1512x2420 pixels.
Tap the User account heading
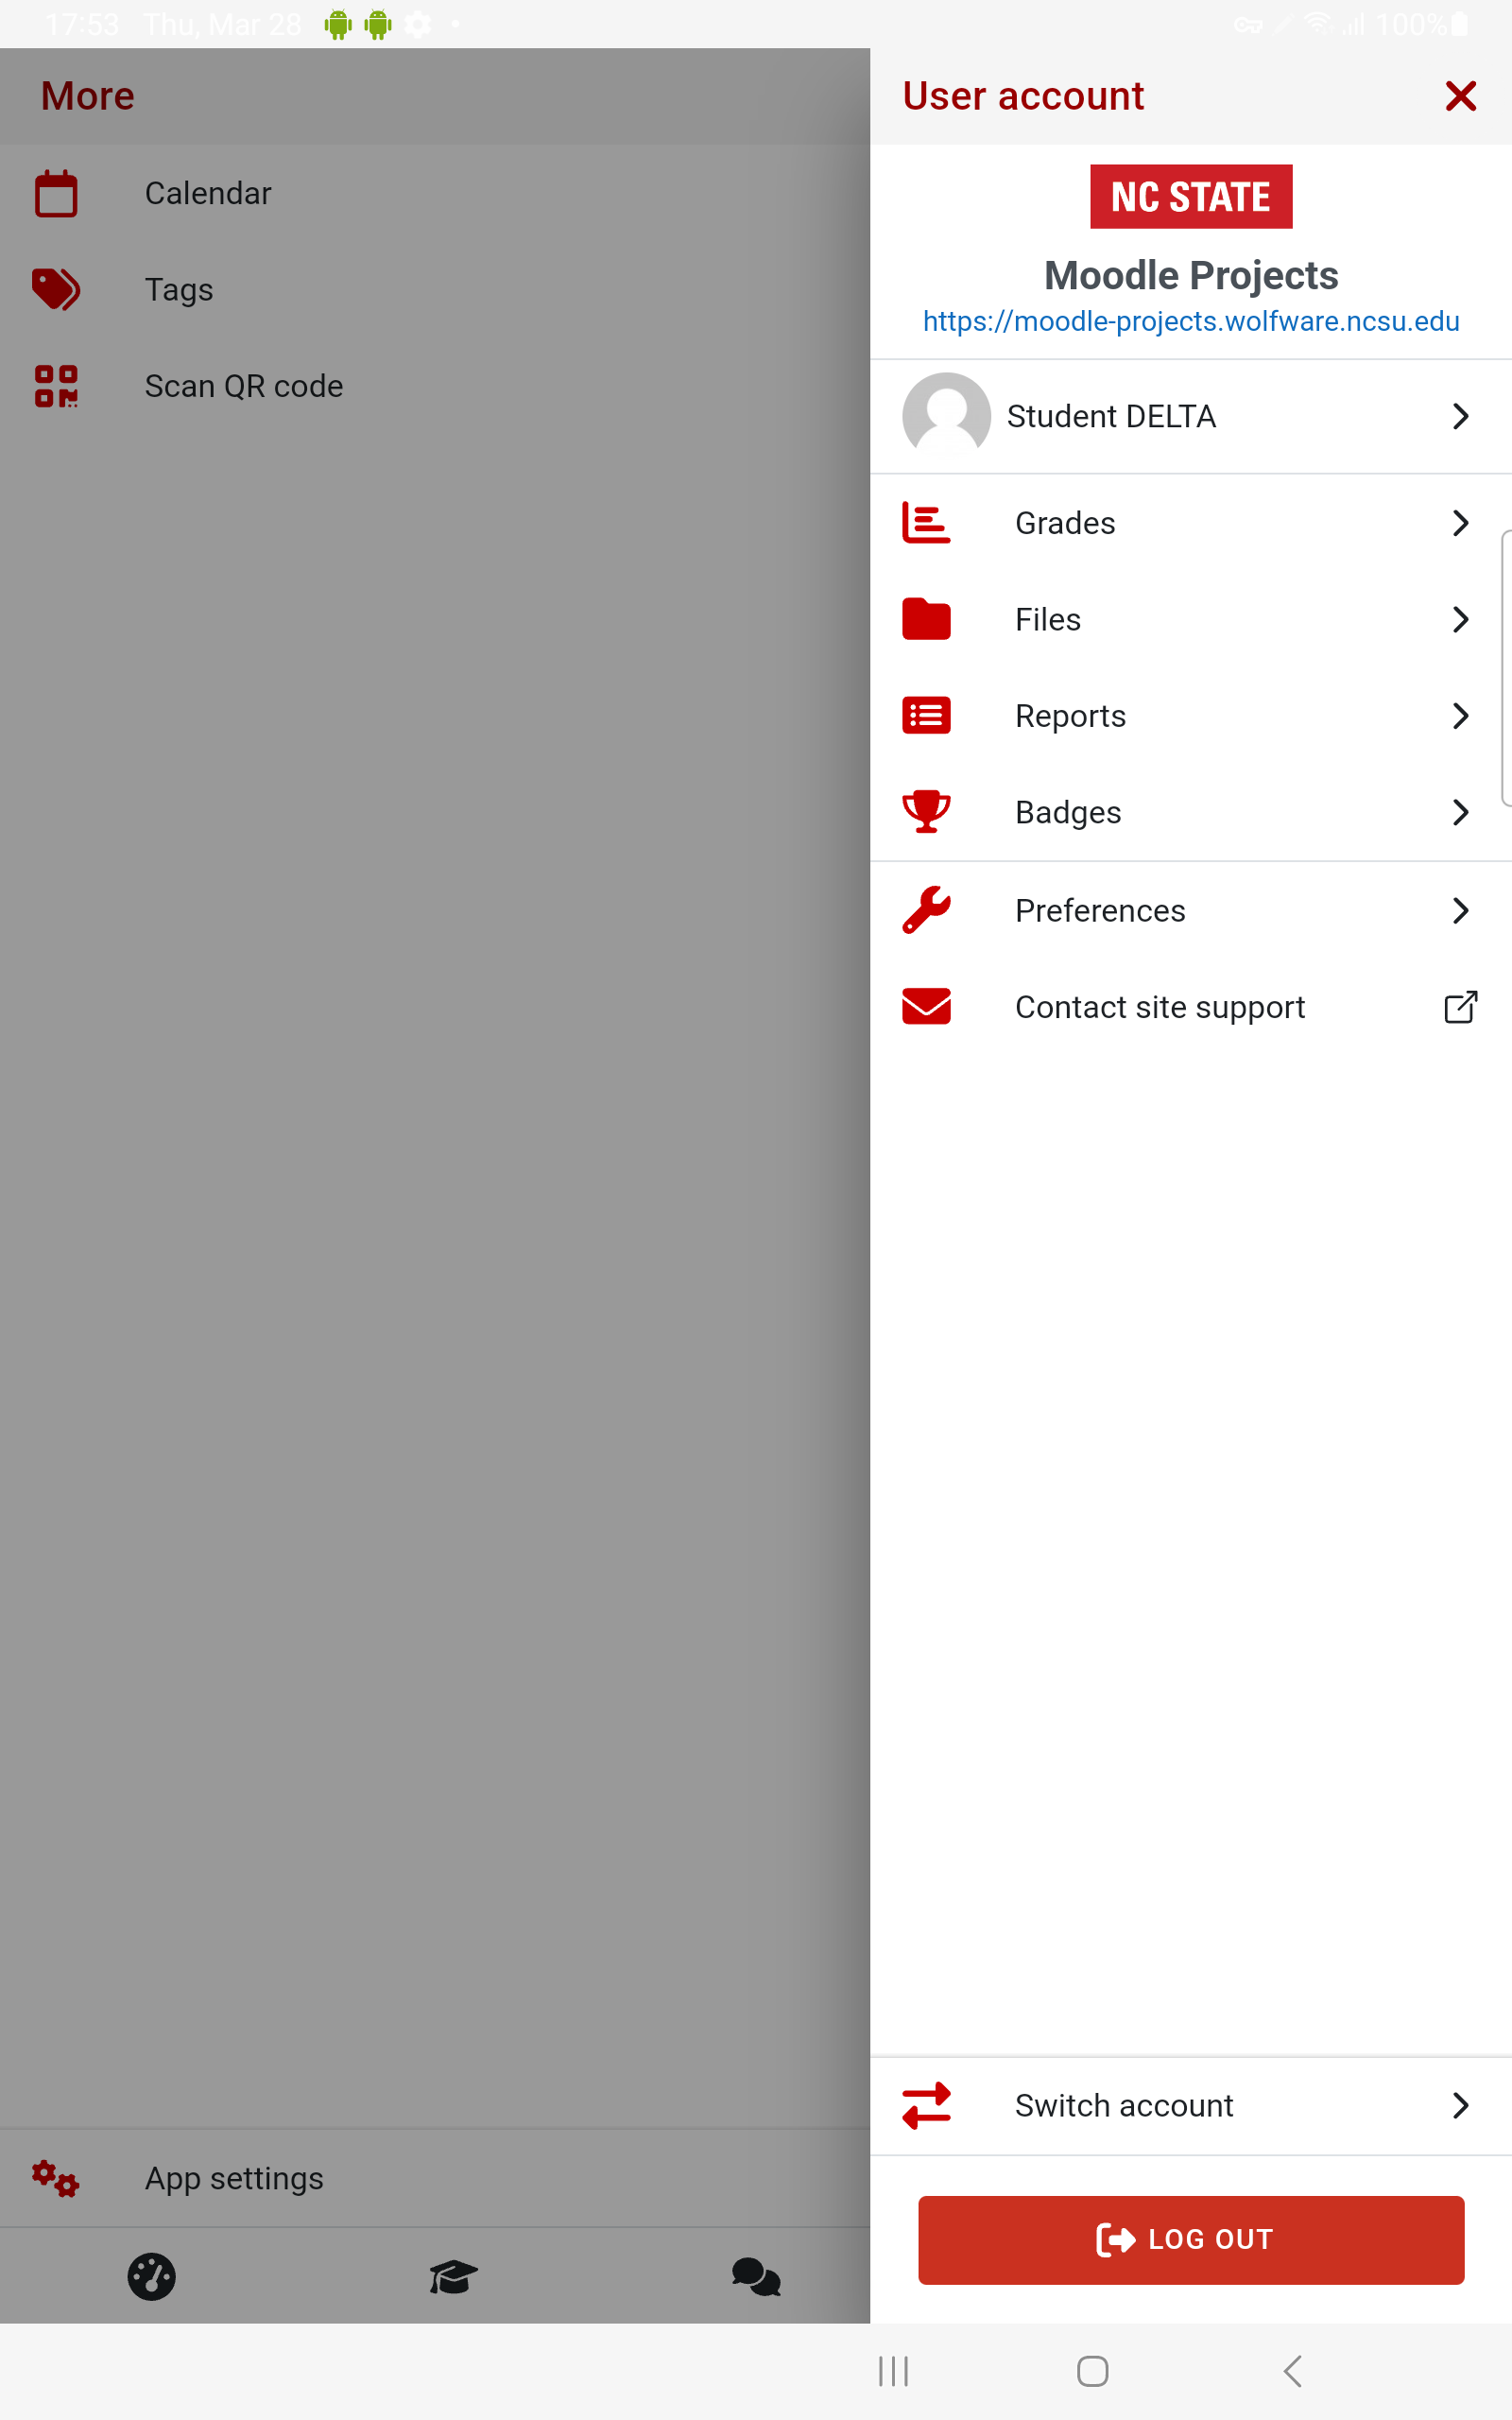click(1023, 96)
